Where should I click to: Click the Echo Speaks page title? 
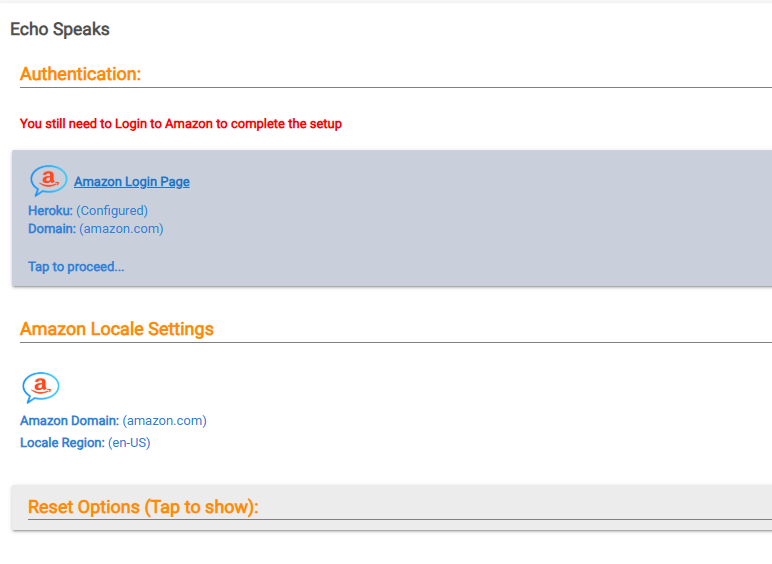tap(60, 29)
